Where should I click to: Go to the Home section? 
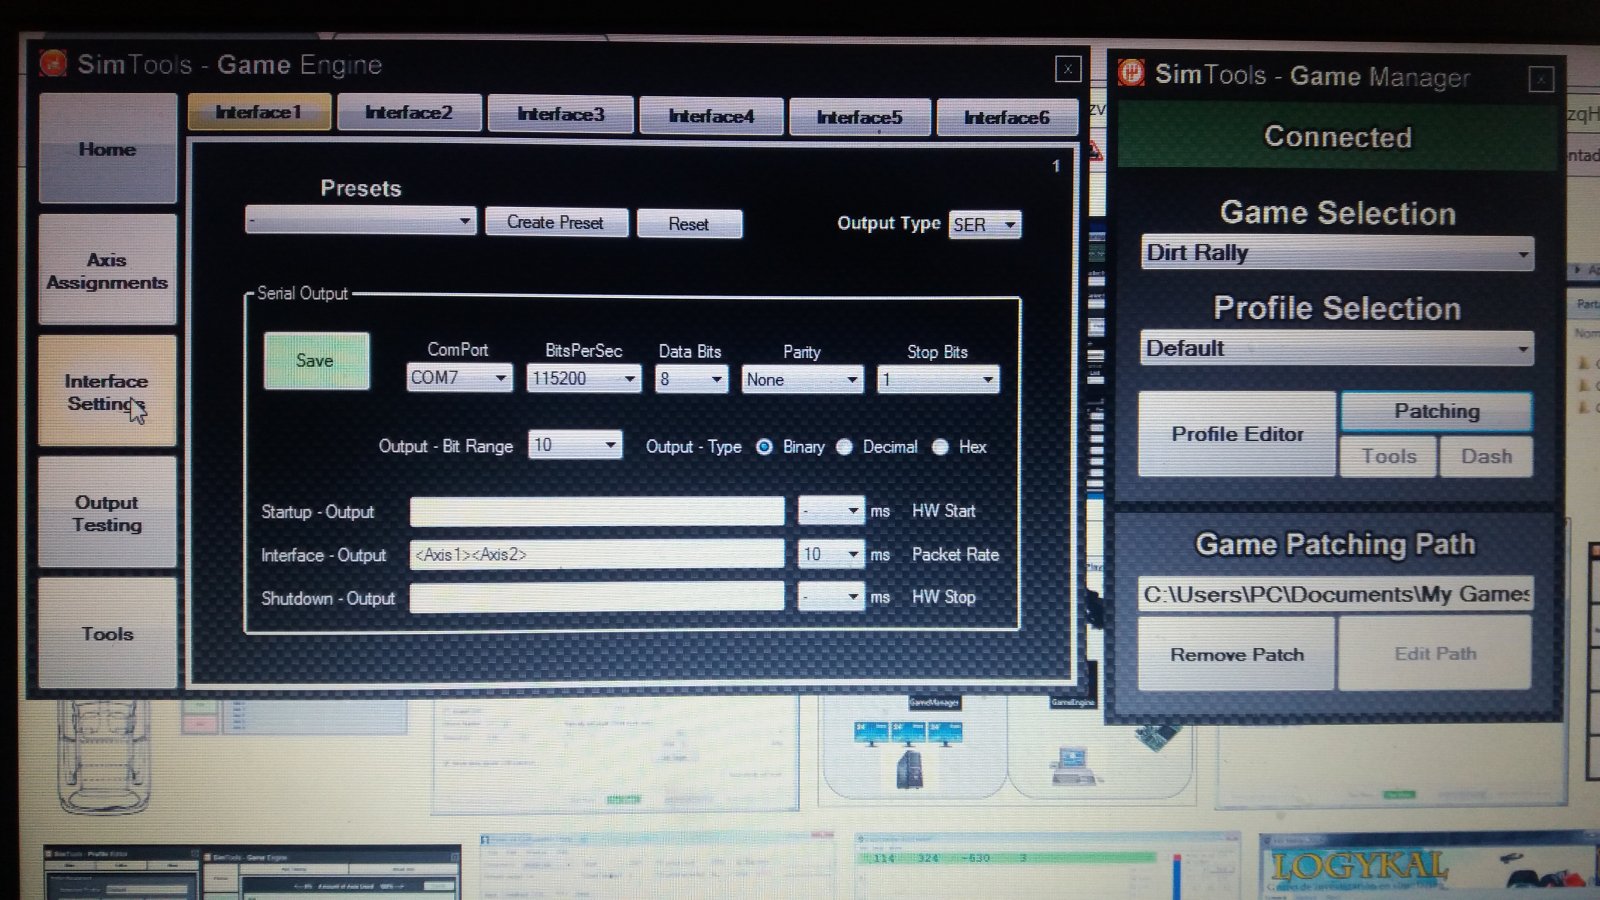pos(108,149)
